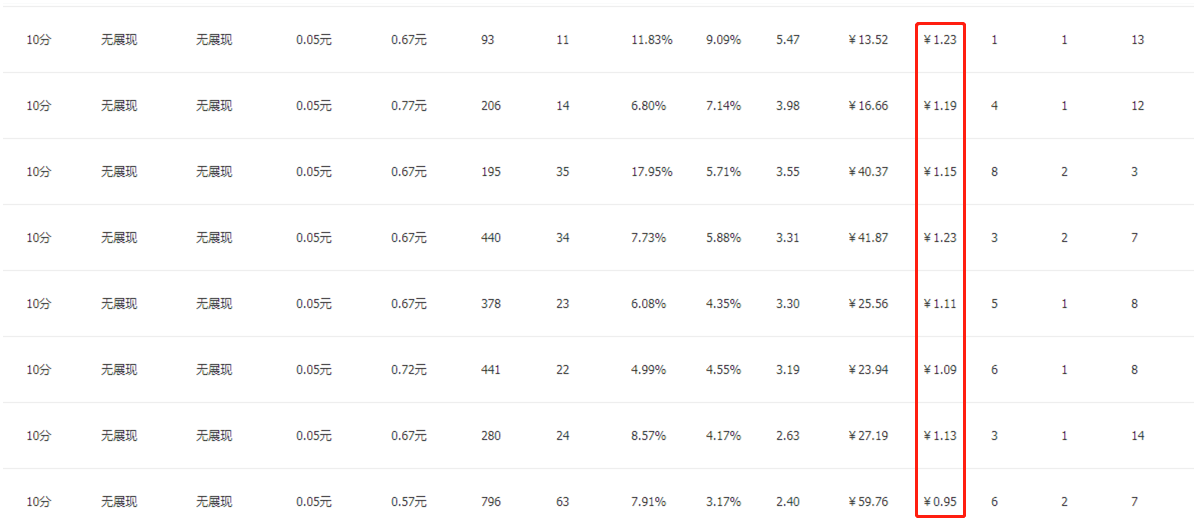
Task: Click the ¥1.11 highlighted value
Action: pyautogui.click(x=940, y=304)
